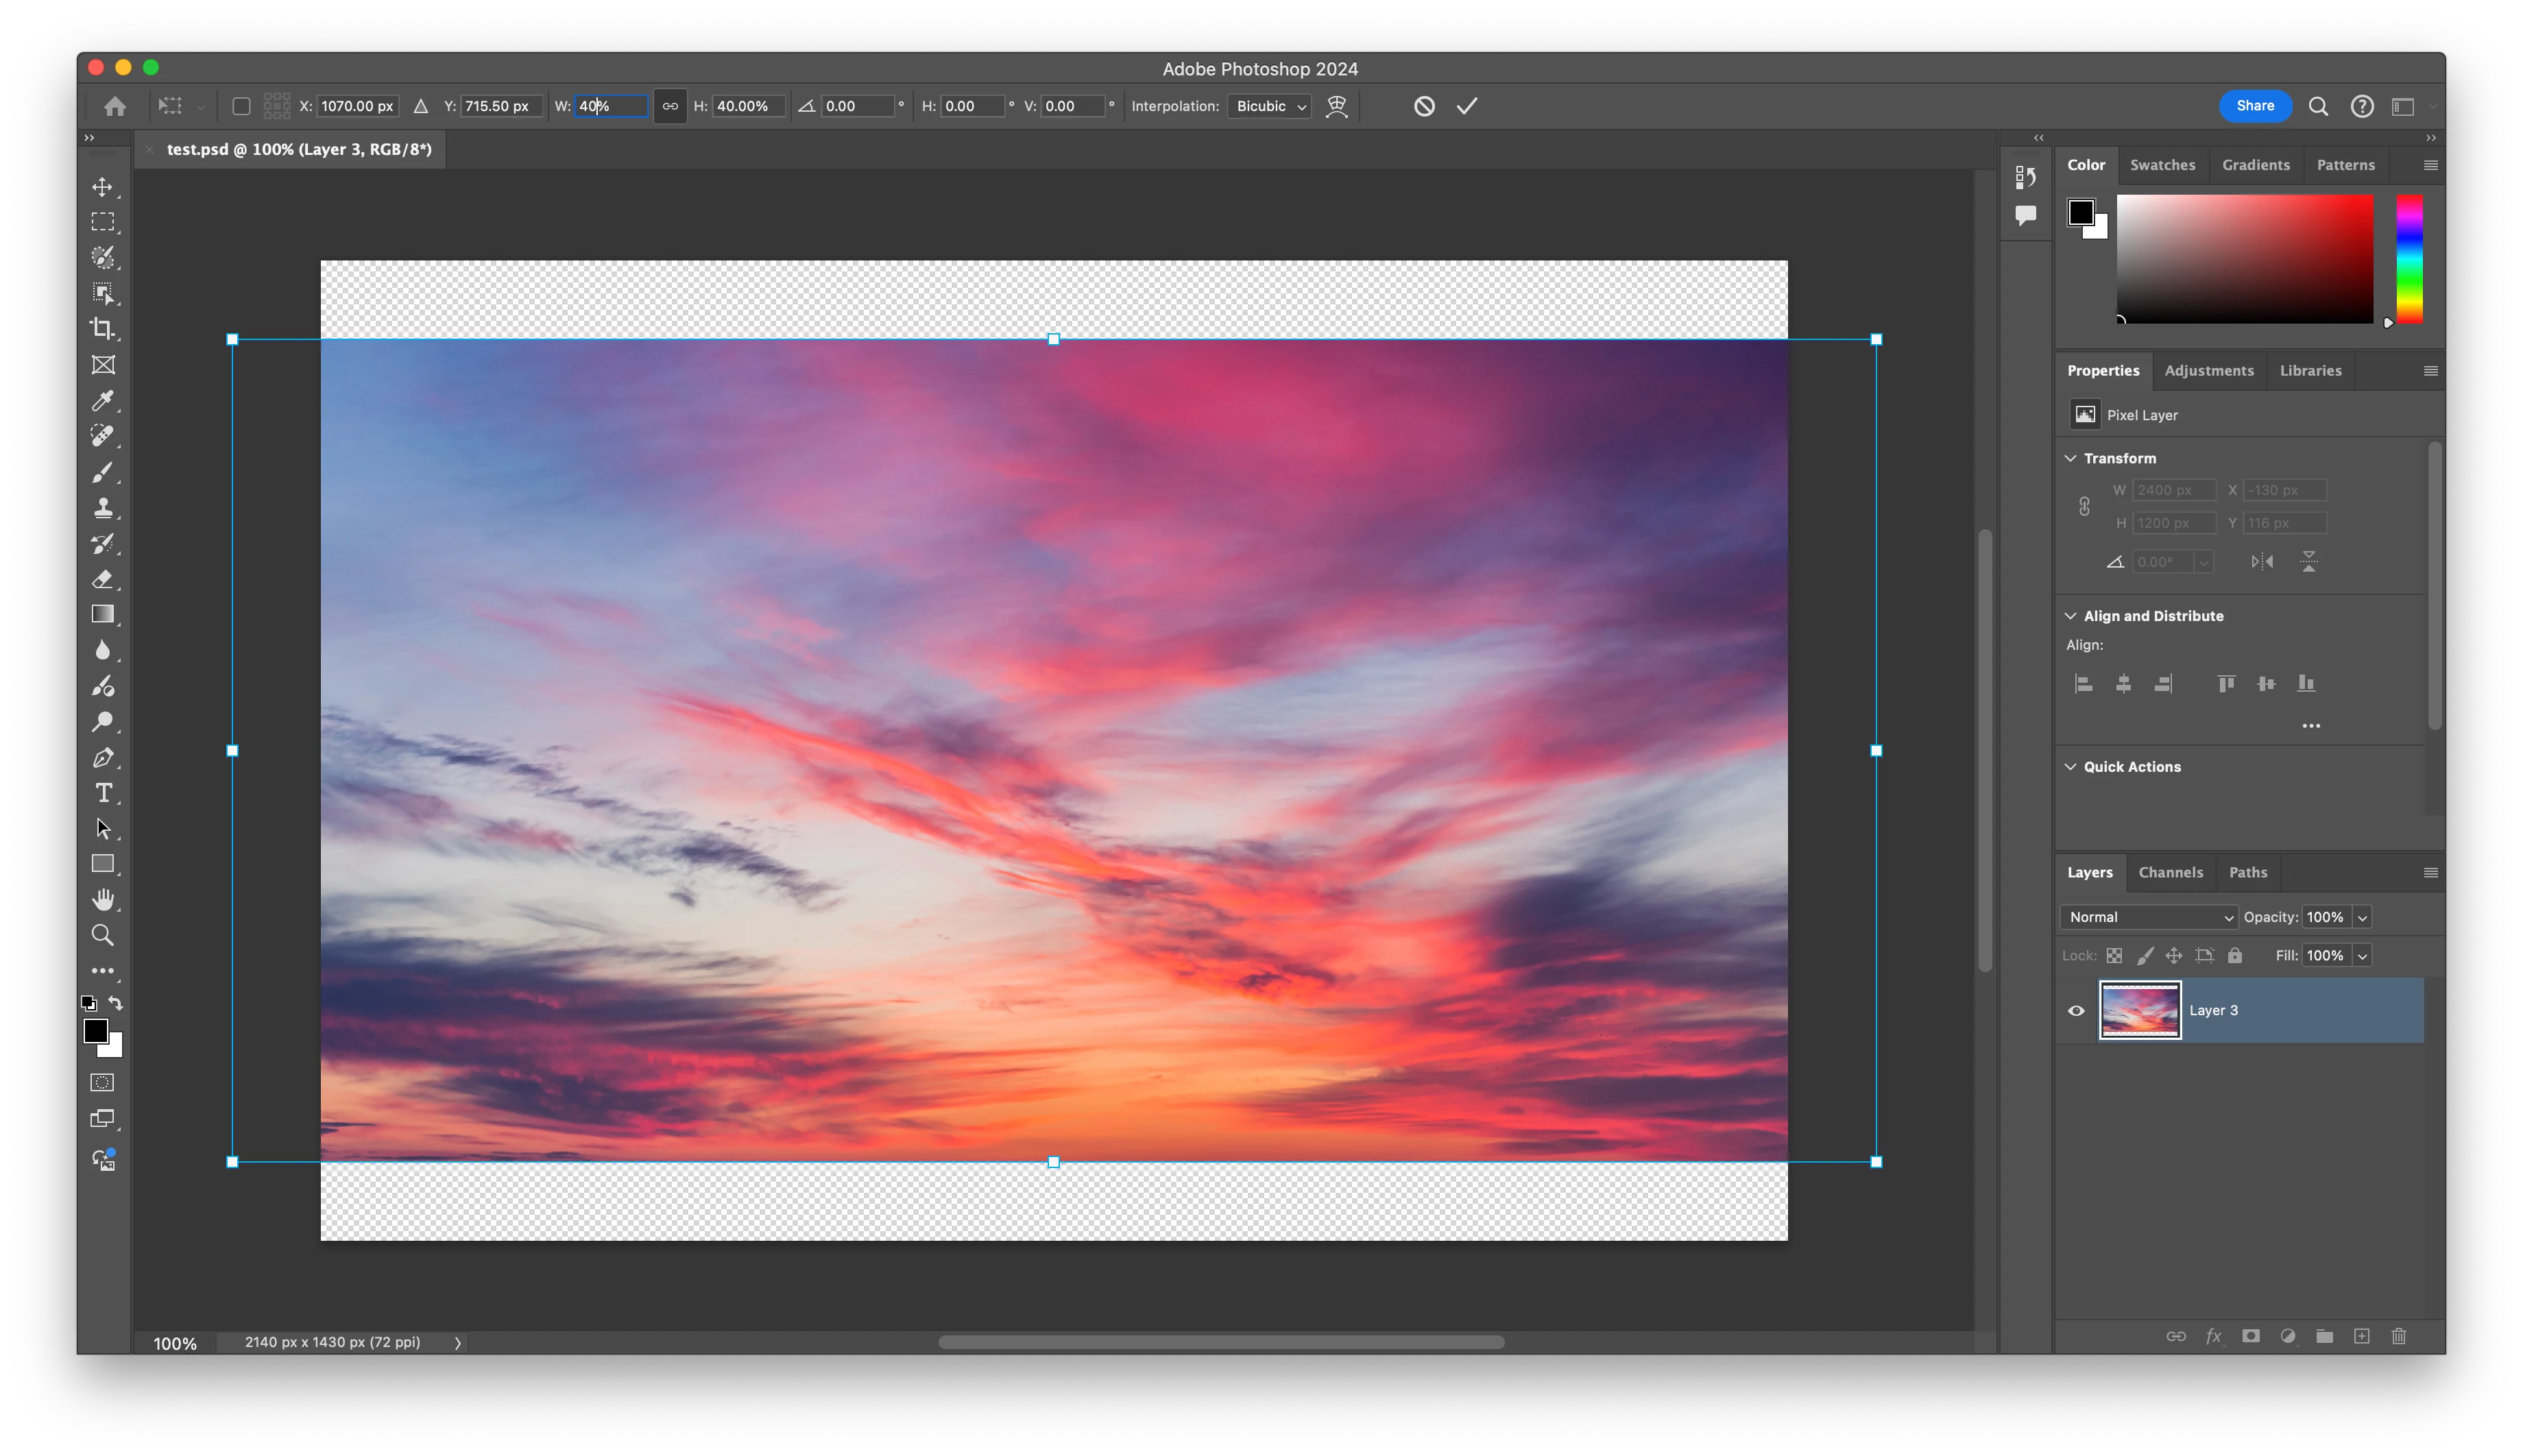Select the Clone Stamp tool
The width and height of the screenshot is (2523, 1456).
point(102,507)
